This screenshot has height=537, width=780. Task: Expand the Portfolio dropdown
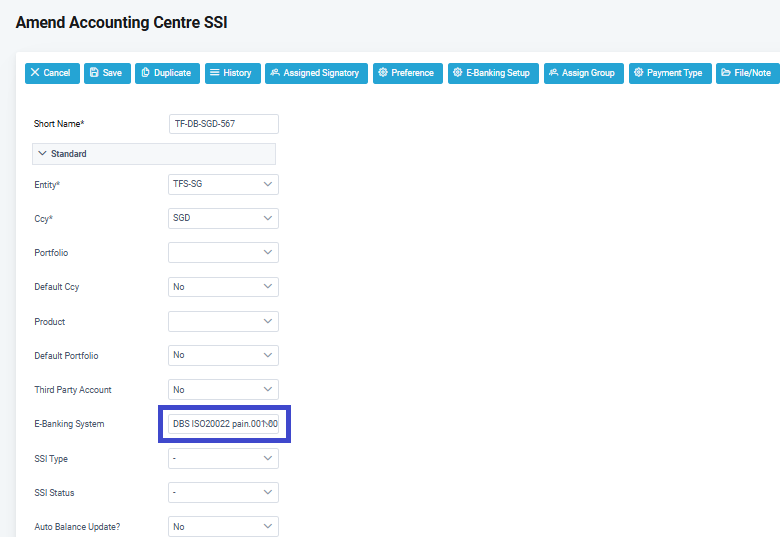point(224,253)
